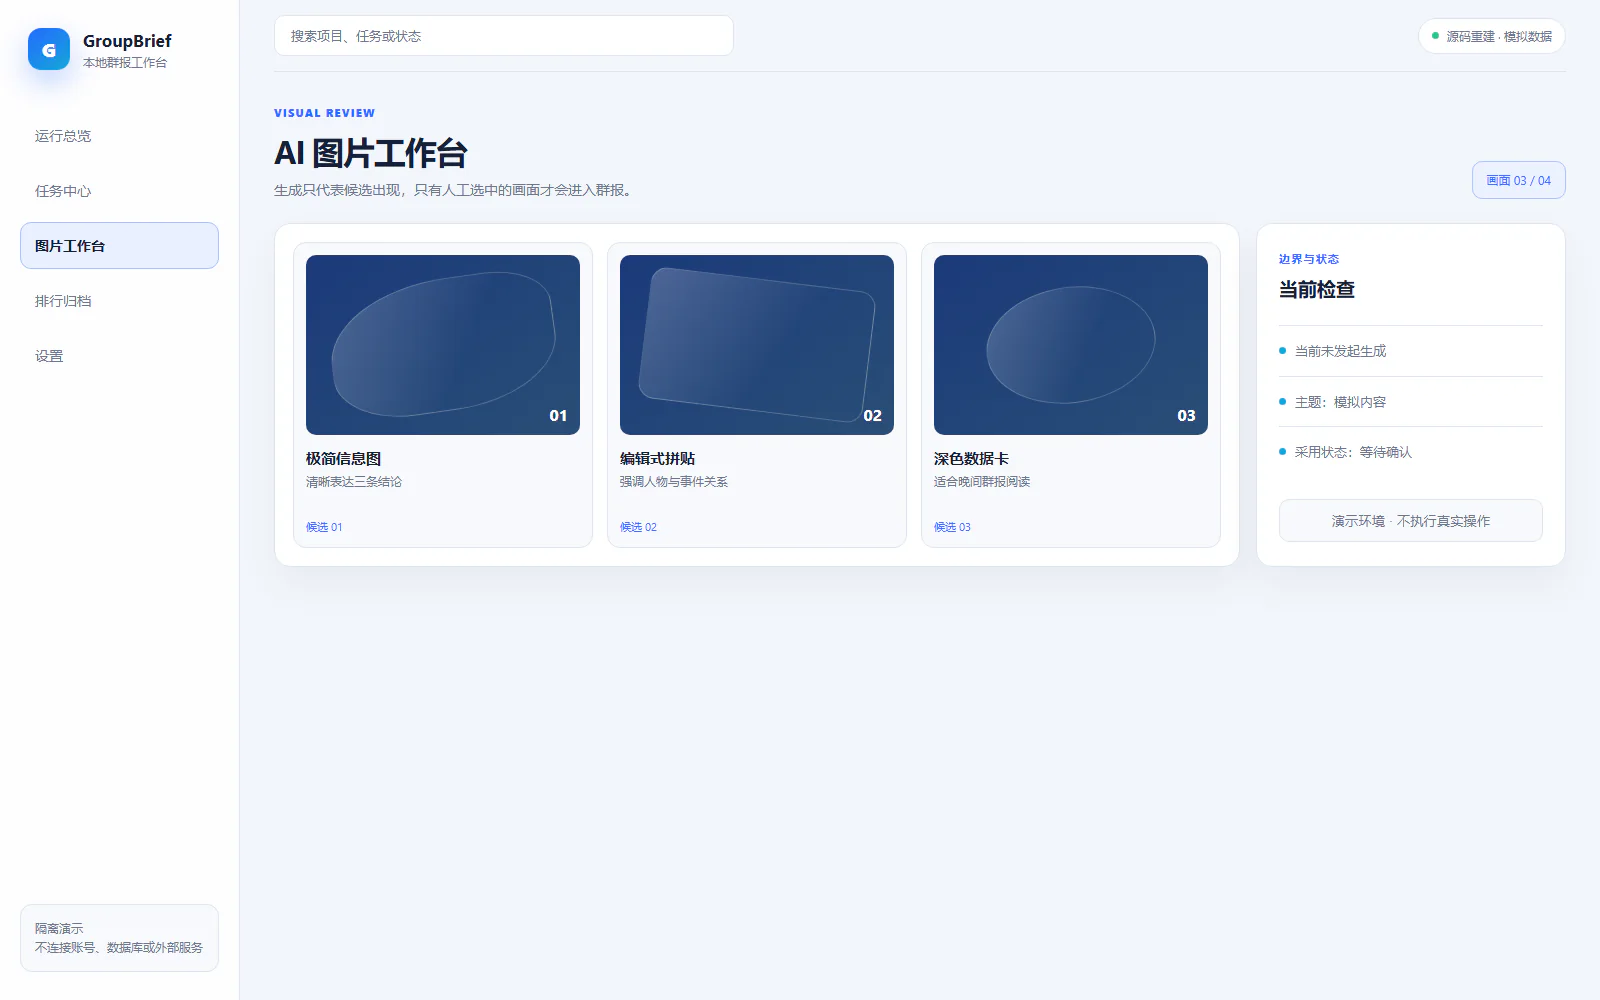Click the 边界与状态 panel label

[x=1309, y=259]
